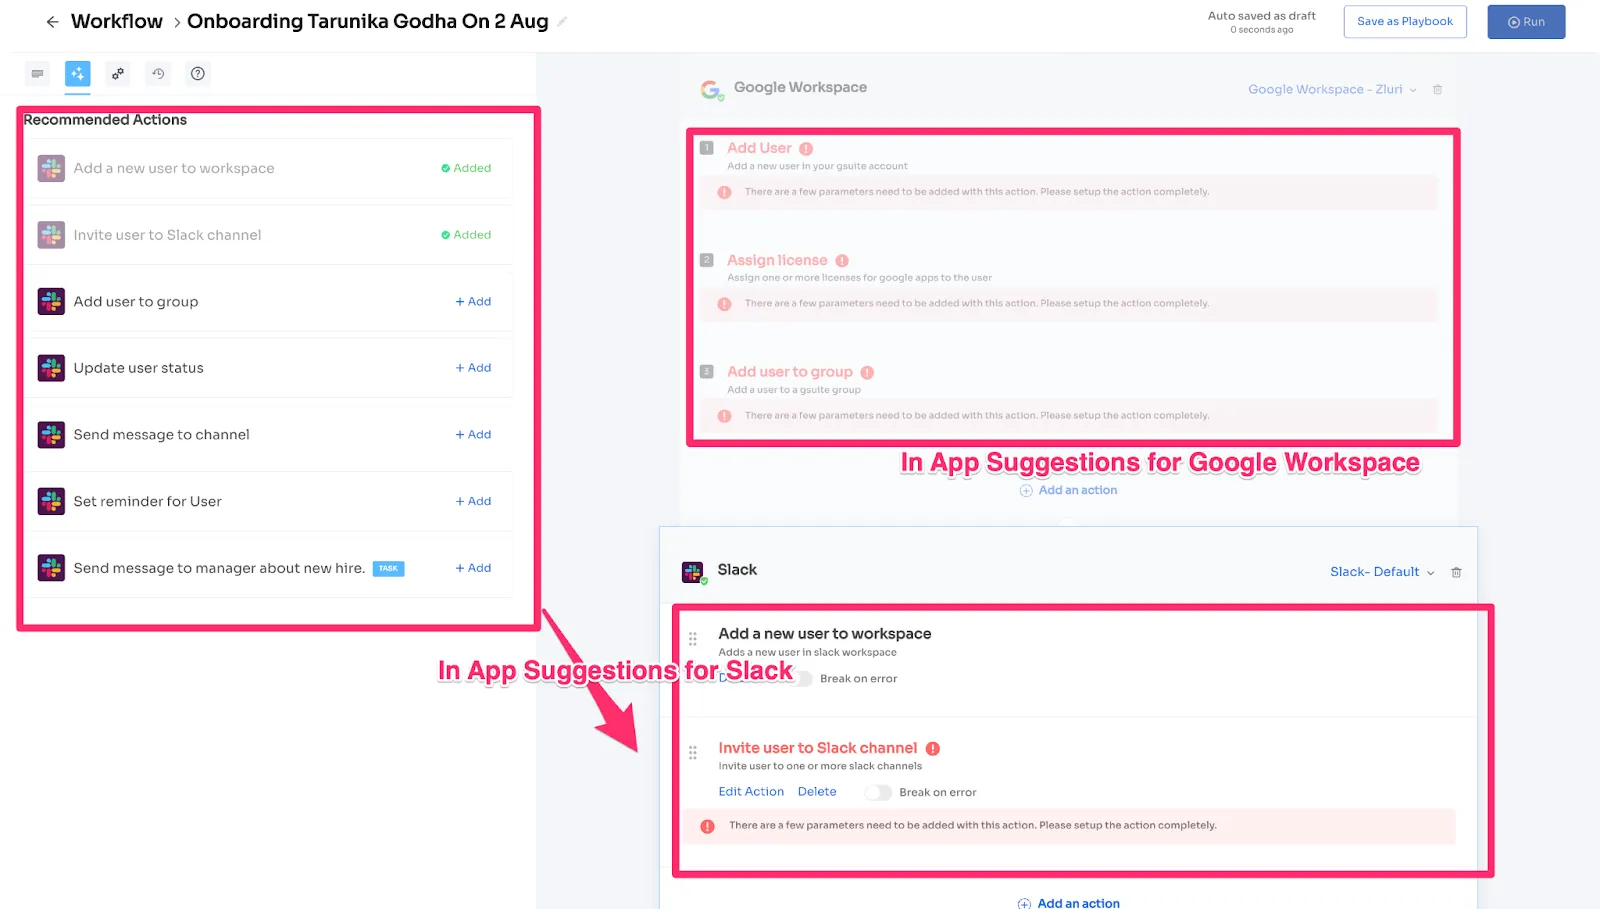The image size is (1600, 909).
Task: Add the 'Send message to channel' action
Action: (x=473, y=435)
